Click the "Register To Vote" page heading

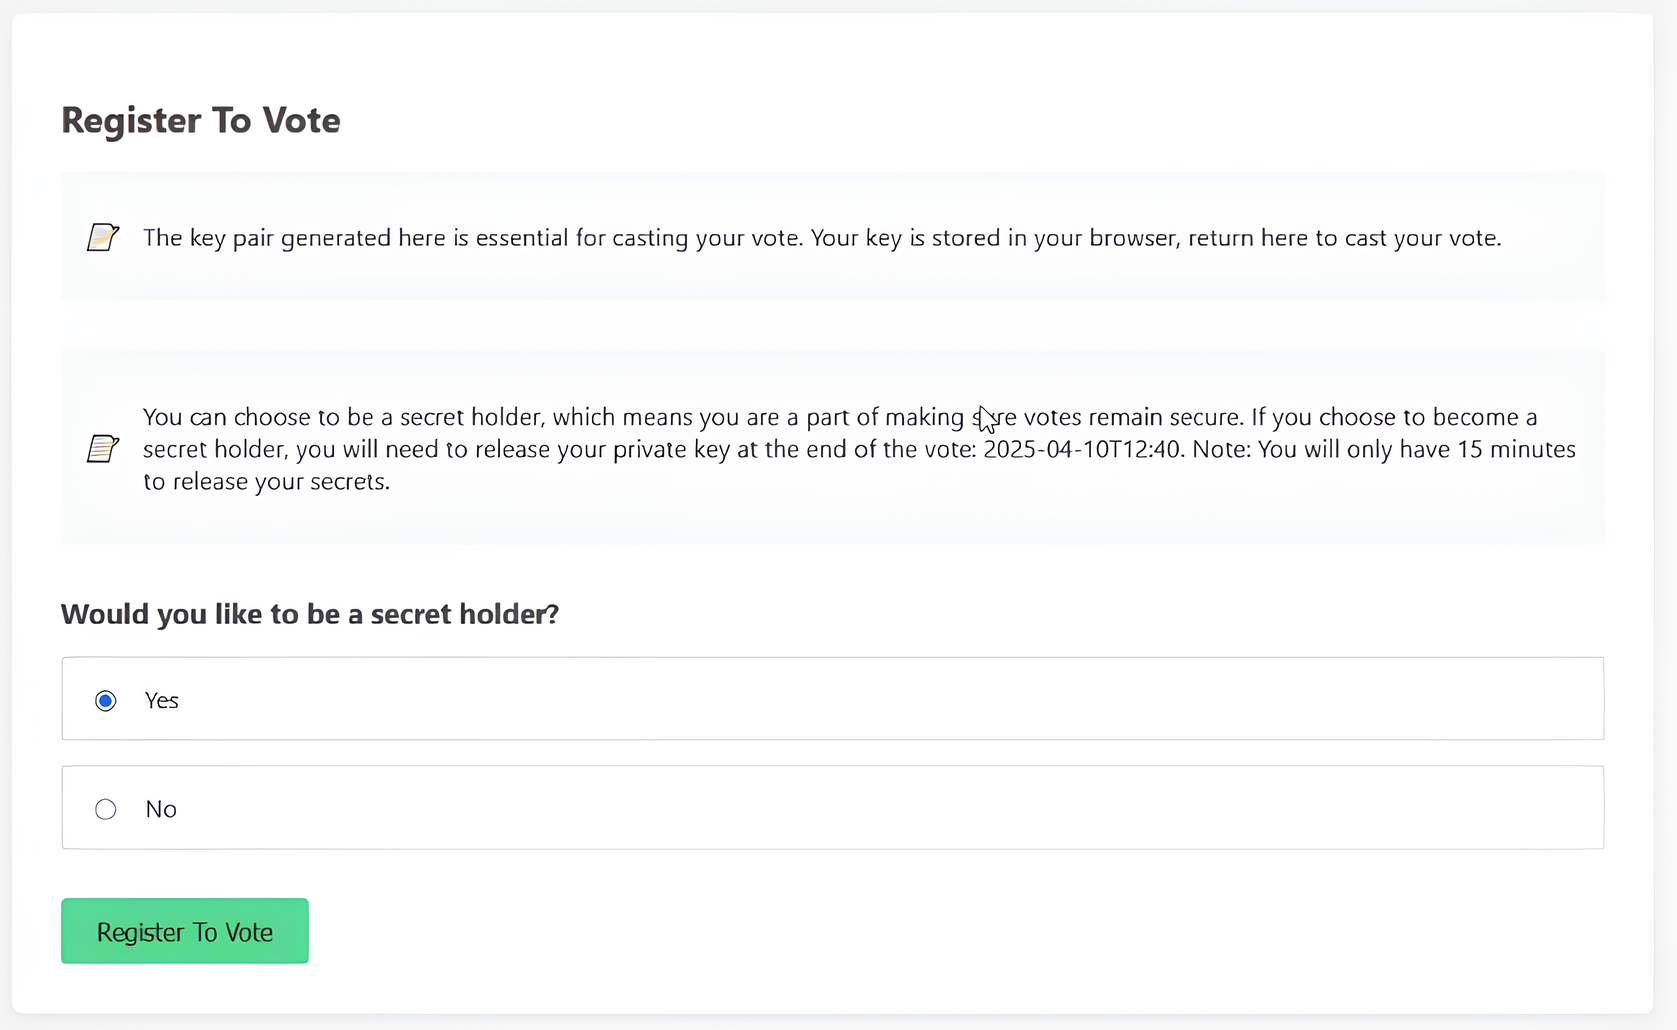201,120
